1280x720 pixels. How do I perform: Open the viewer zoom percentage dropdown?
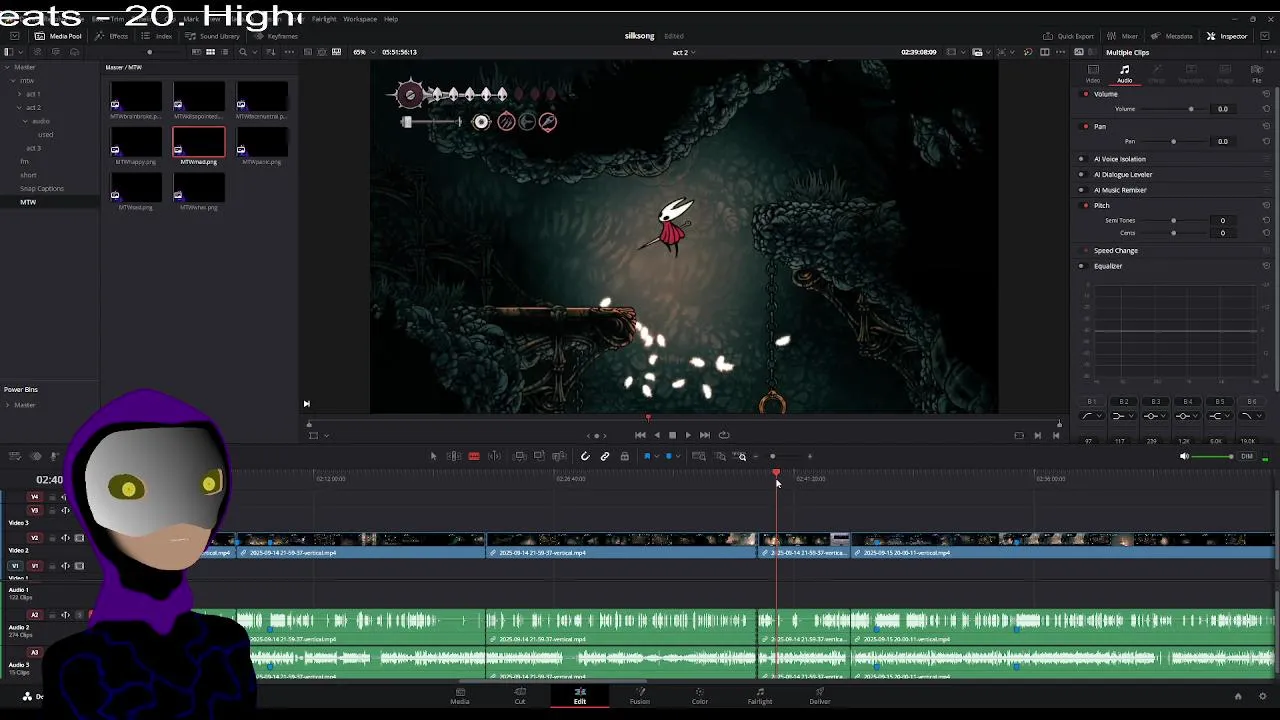pyautogui.click(x=362, y=52)
